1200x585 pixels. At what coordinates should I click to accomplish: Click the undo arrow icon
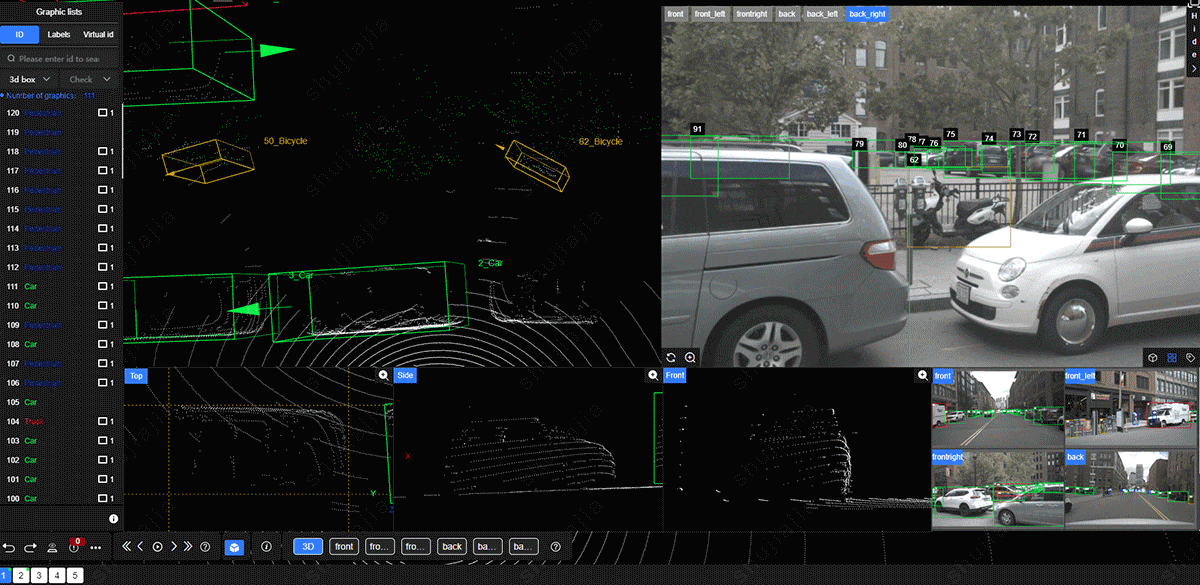click(x=9, y=547)
